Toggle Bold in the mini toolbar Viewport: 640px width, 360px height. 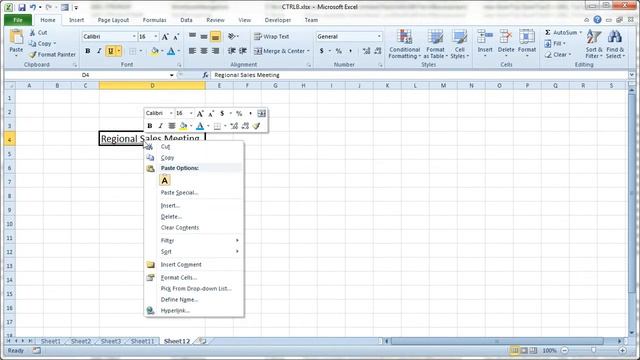coord(150,126)
